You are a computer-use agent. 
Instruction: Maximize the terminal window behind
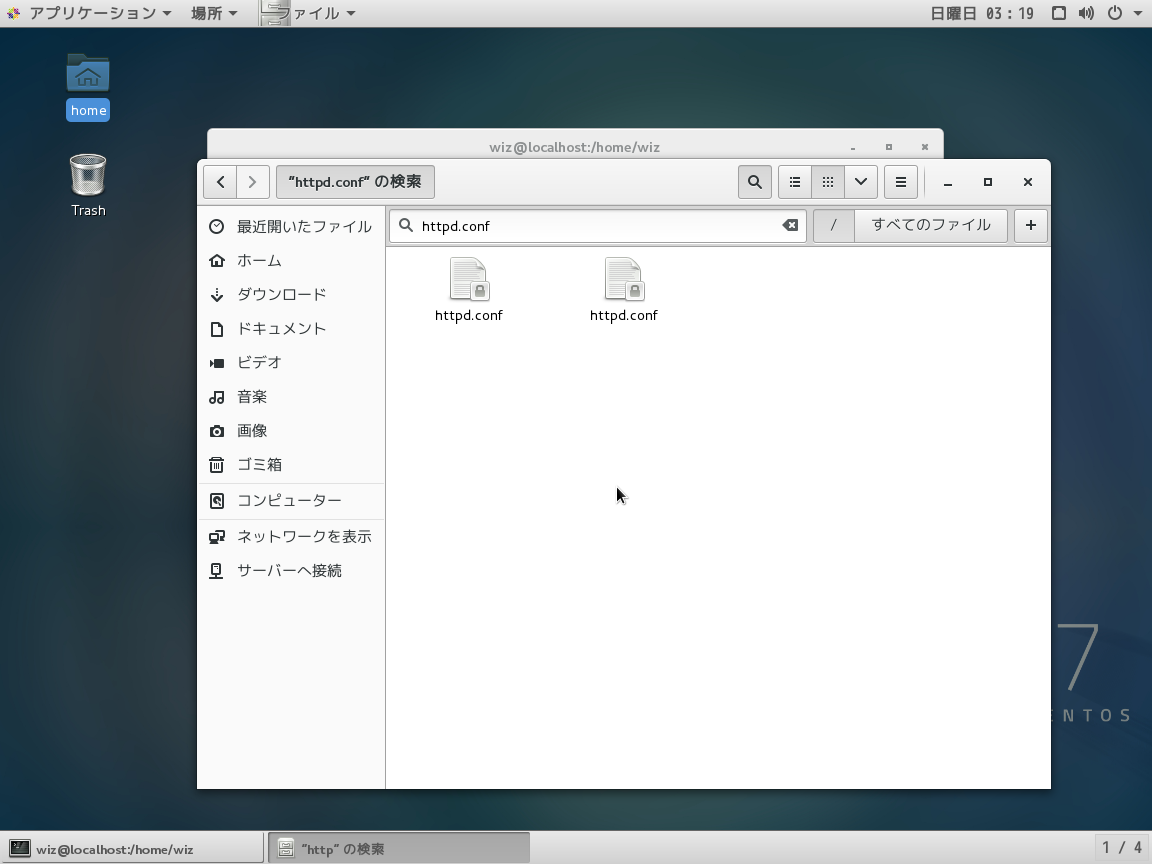point(889,147)
